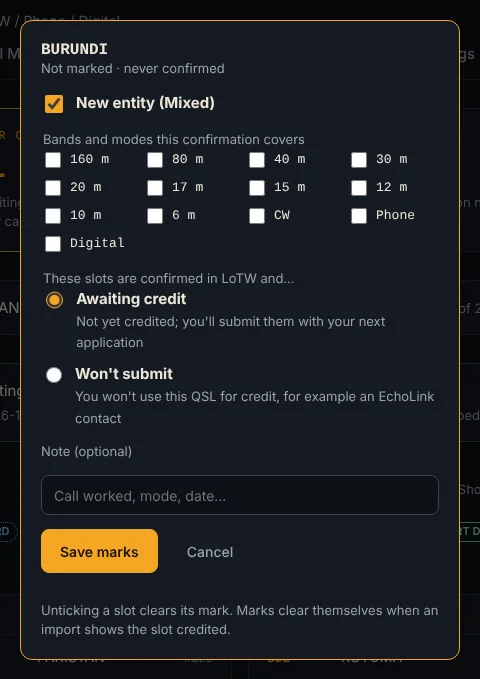Click the Awaiting credit label text

click(x=131, y=299)
